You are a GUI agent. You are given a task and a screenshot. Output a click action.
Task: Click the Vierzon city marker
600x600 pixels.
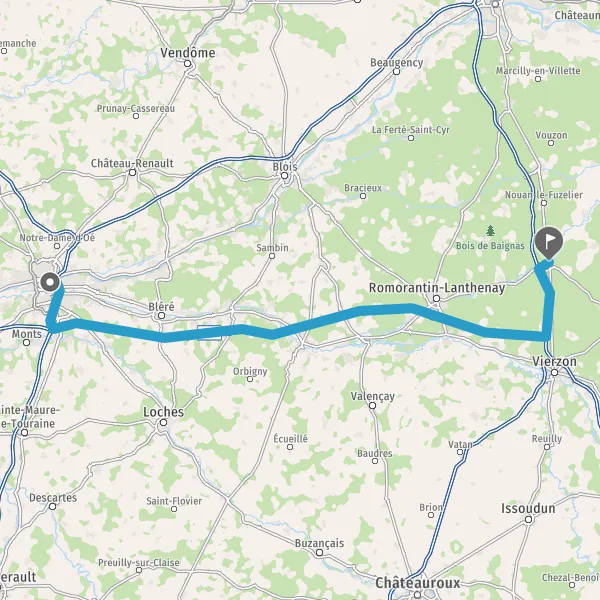click(554, 372)
